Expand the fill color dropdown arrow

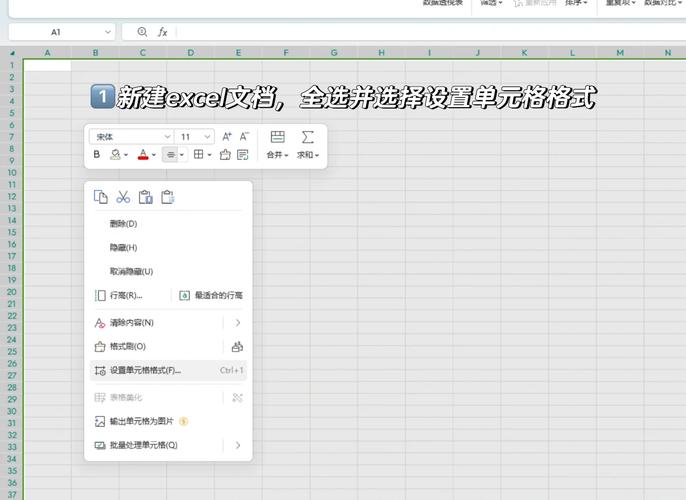tap(126, 155)
